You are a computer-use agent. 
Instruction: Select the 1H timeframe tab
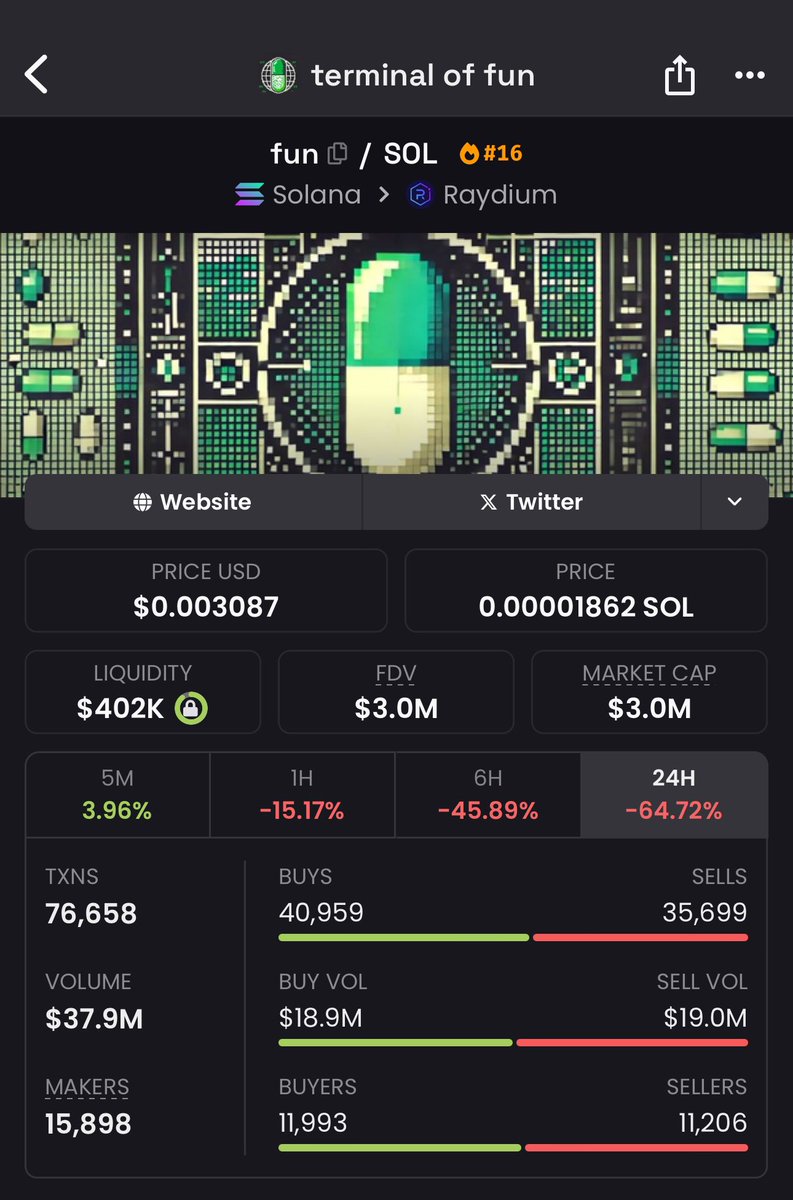point(302,795)
